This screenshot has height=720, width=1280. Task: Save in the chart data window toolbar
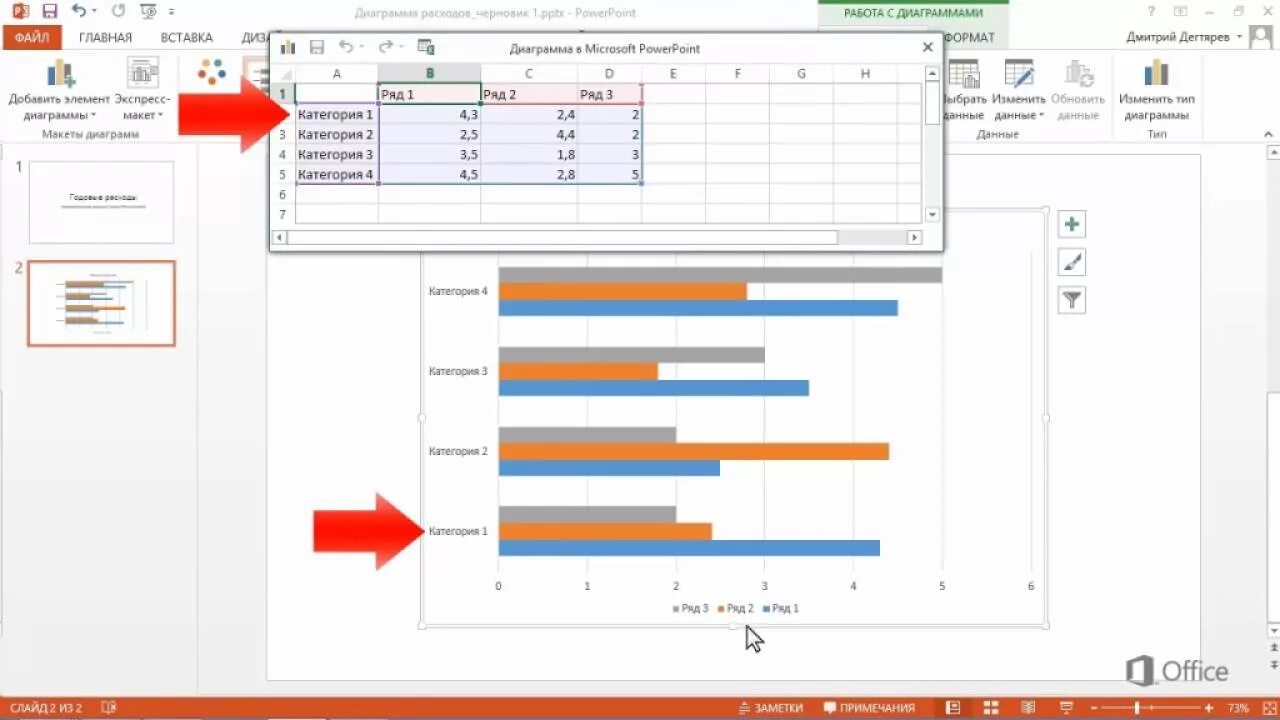(317, 47)
